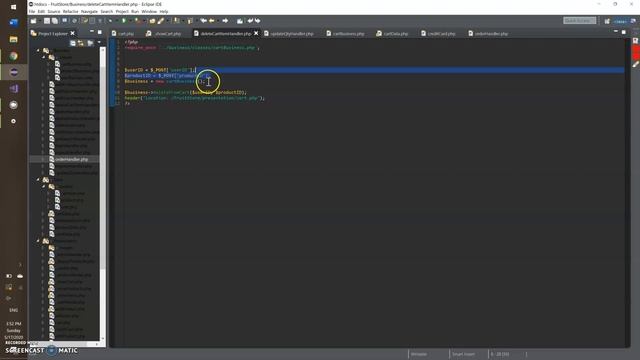Open File Explorer from the Windows taskbar
Screen dimensions: 640x360
13,39
